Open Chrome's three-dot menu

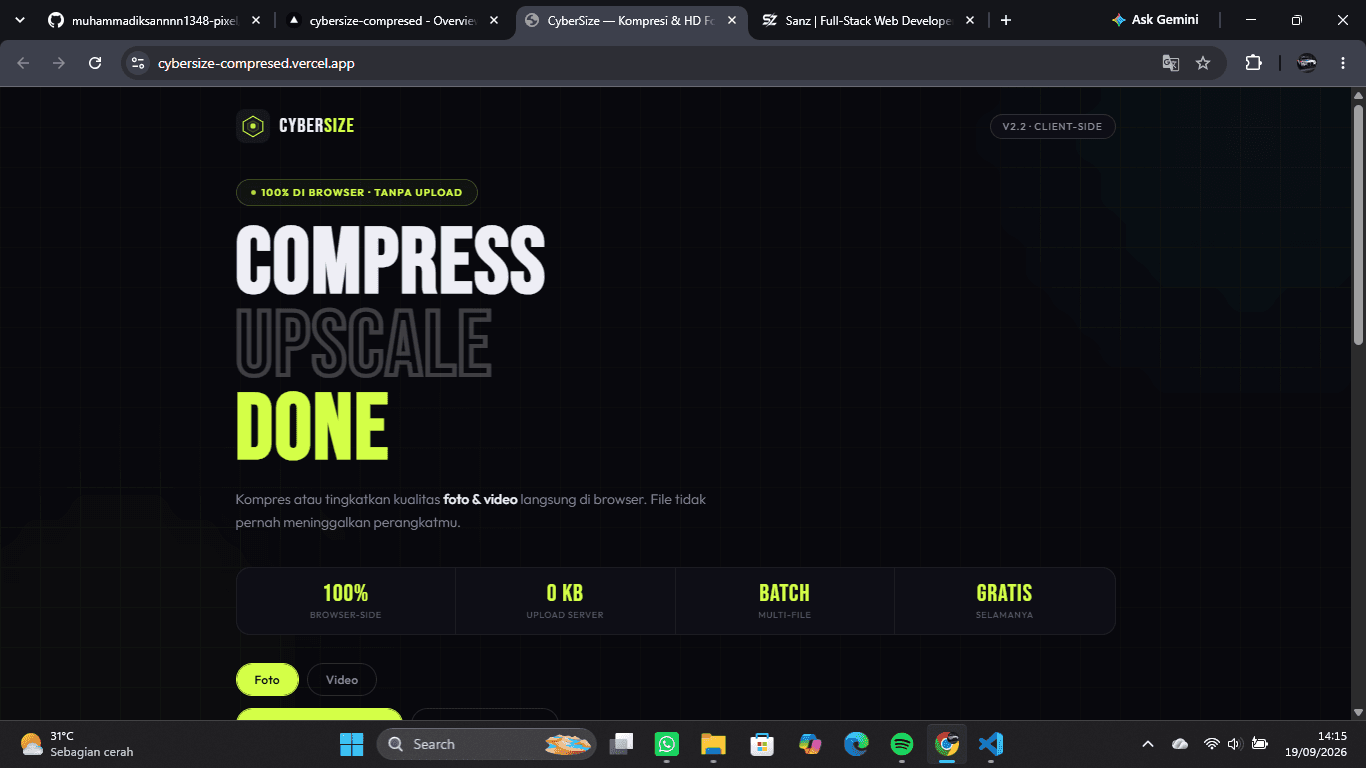(1342, 63)
